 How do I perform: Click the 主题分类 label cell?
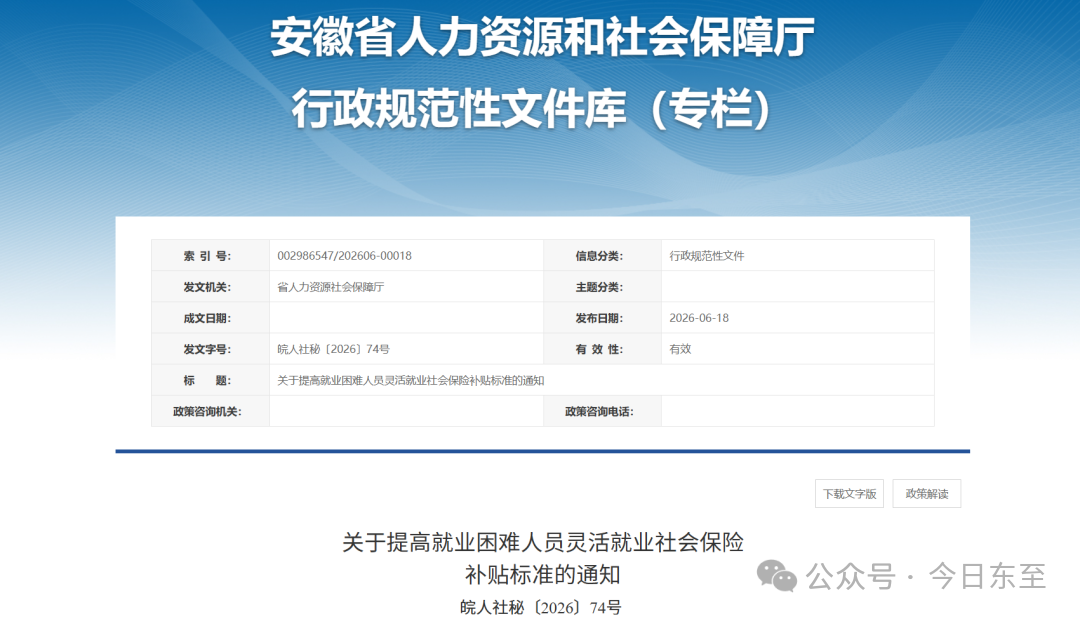tap(603, 287)
